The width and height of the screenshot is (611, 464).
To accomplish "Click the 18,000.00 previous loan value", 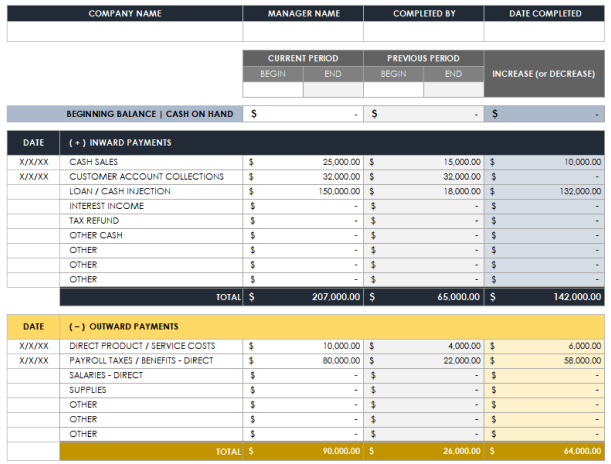I will 462,191.
